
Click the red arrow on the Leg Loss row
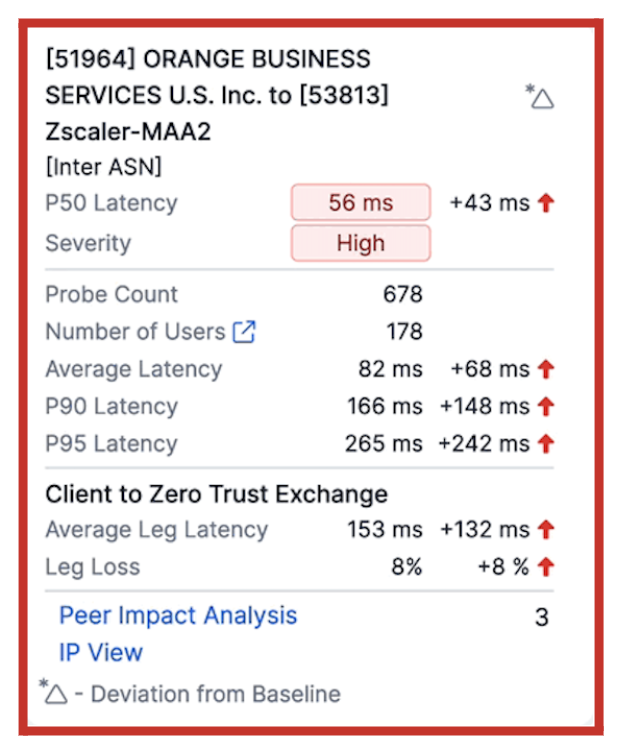tap(545, 567)
